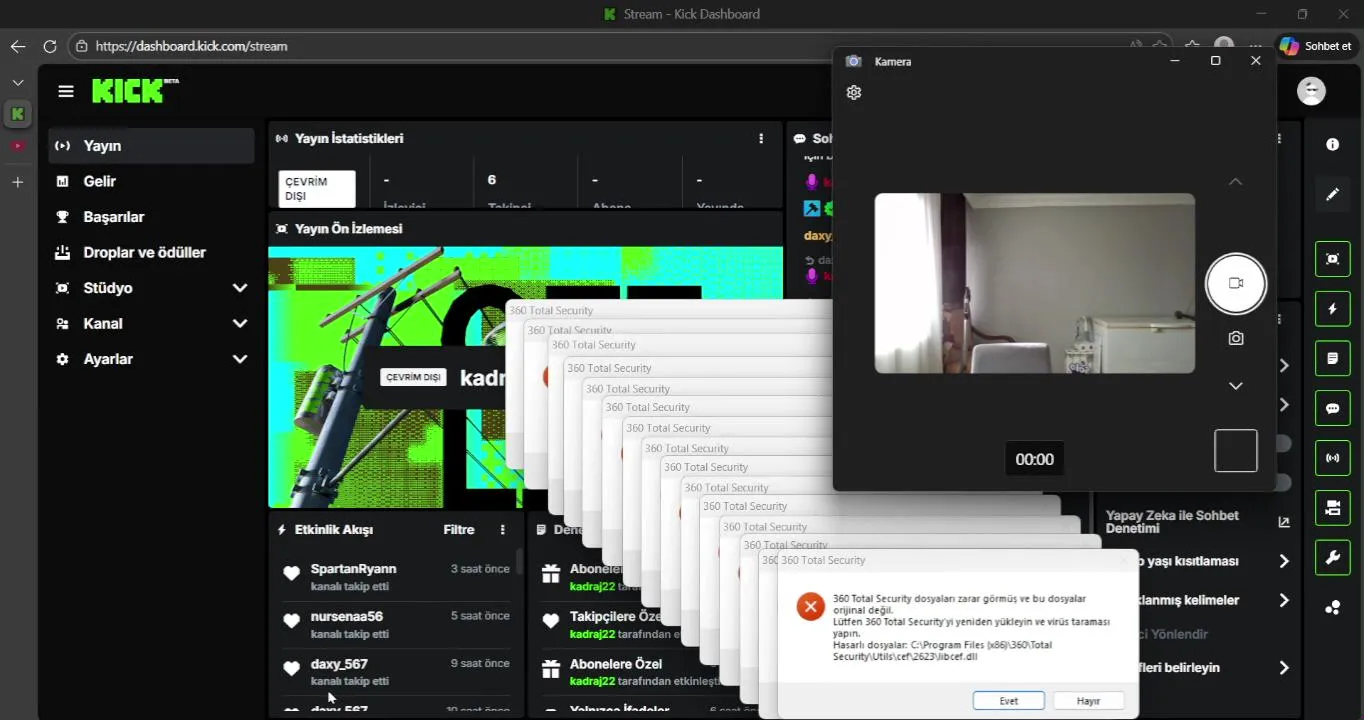Open the banned words (kelimeler) chevron
This screenshot has width=1364, height=720.
[1284, 601]
